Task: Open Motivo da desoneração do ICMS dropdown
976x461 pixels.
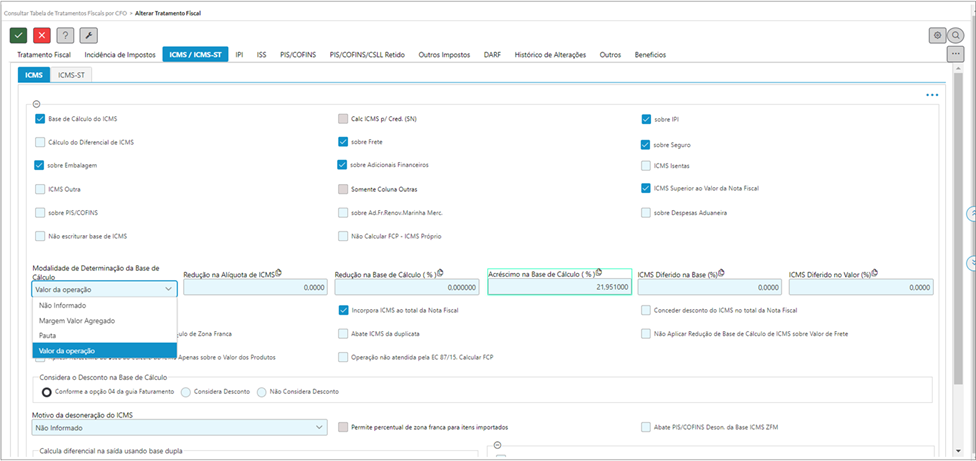Action: click(179, 427)
